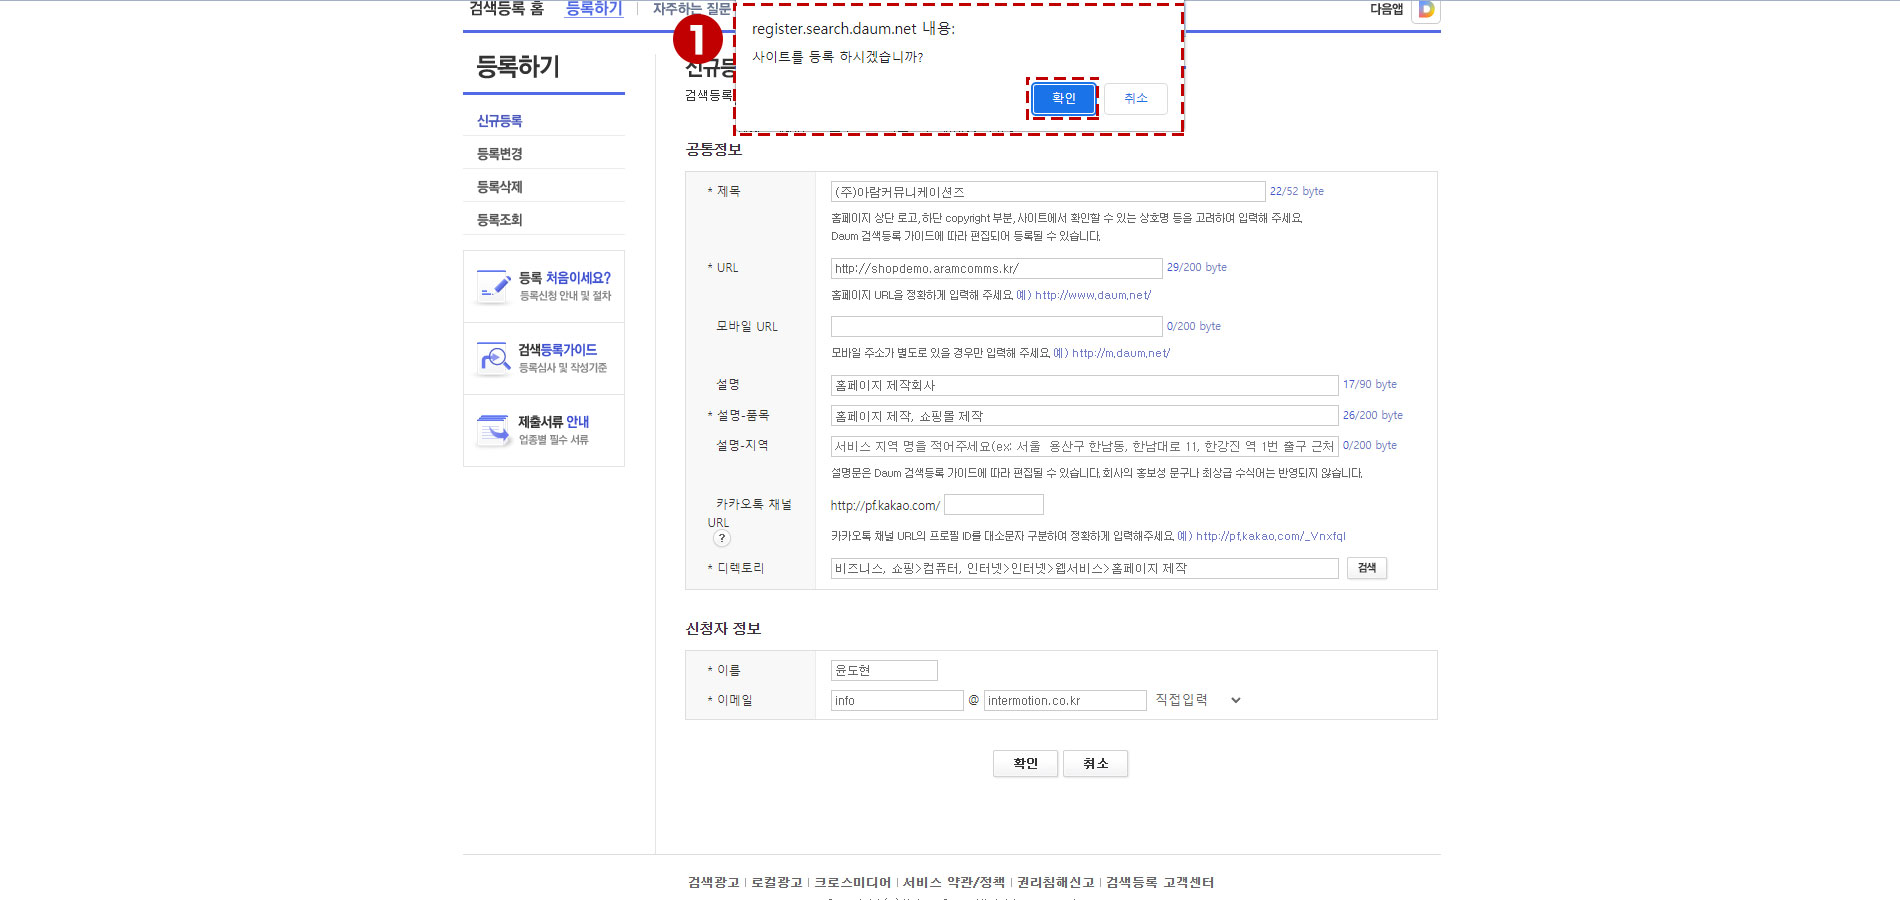1900x900 pixels.
Task: Open 검색광고 footer link
Action: [x=714, y=882]
